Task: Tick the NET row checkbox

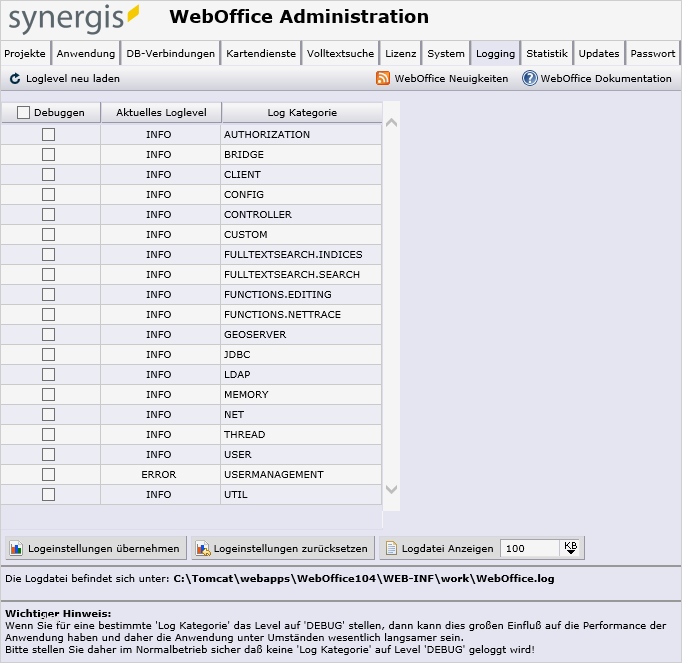Action: pos(48,415)
